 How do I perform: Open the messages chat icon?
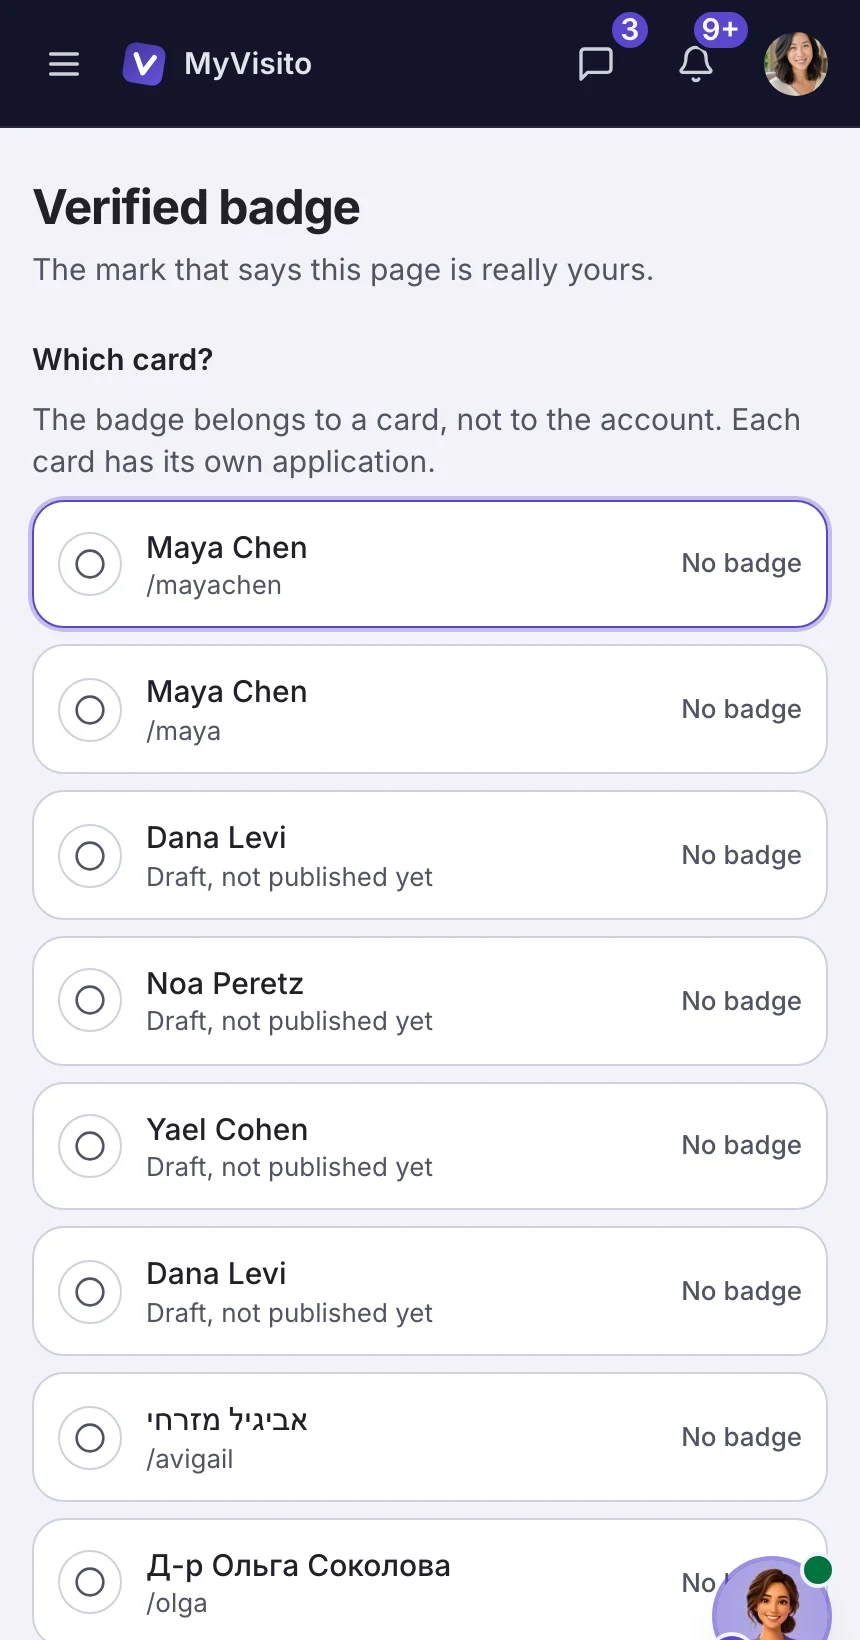(596, 64)
